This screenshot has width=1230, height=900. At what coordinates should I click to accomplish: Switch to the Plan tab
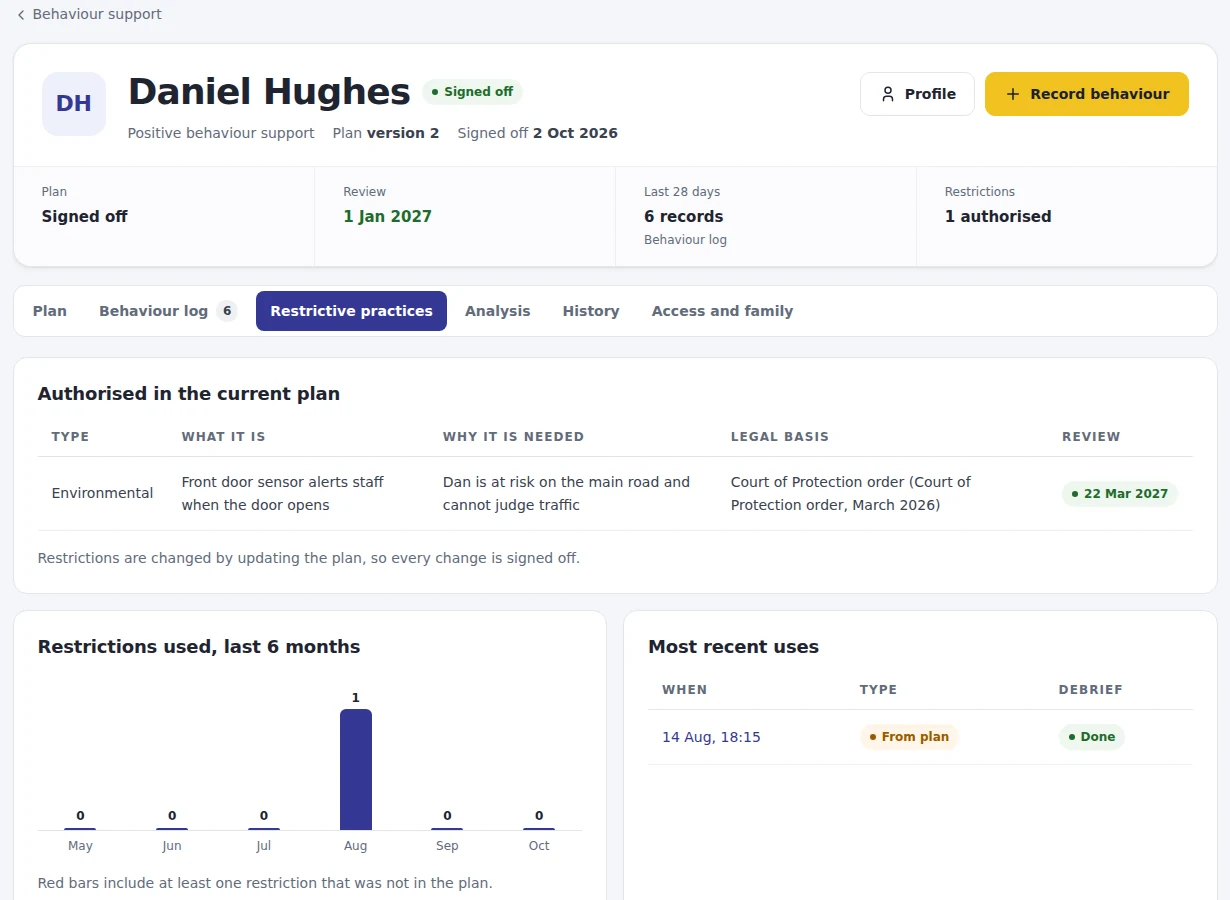pyautogui.click(x=50, y=311)
